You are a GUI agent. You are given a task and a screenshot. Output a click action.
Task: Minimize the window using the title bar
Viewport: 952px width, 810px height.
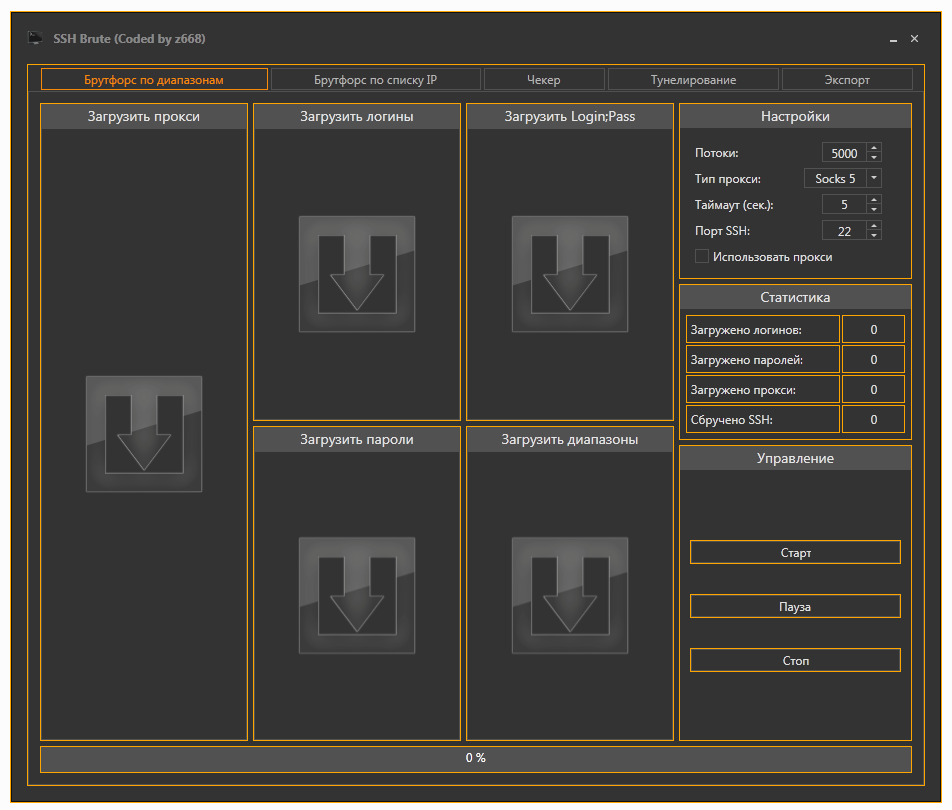893,39
